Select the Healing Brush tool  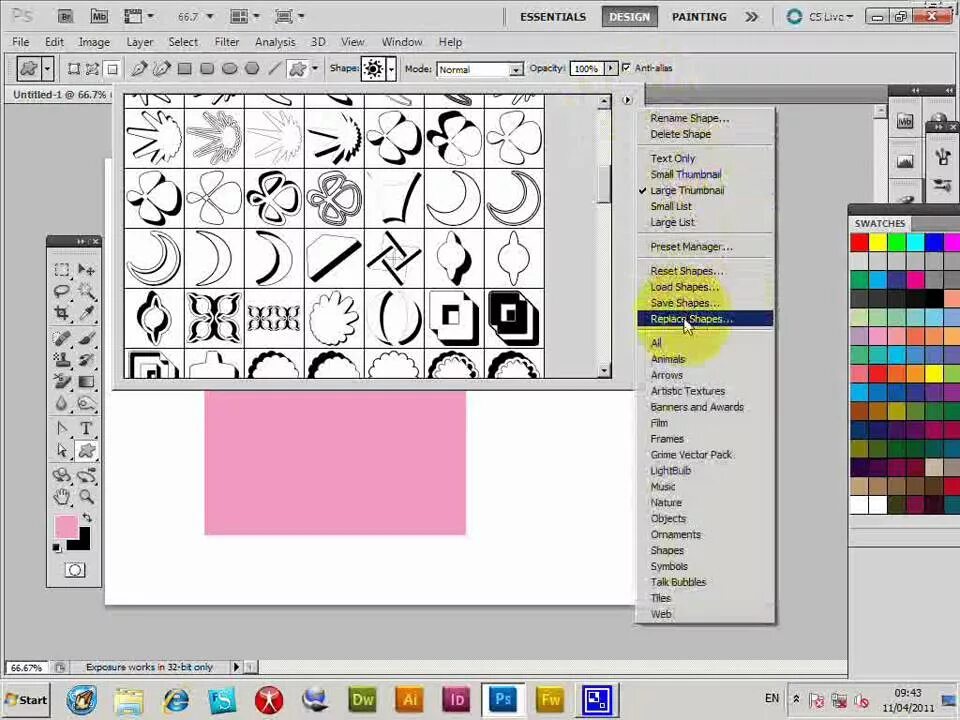click(62, 337)
